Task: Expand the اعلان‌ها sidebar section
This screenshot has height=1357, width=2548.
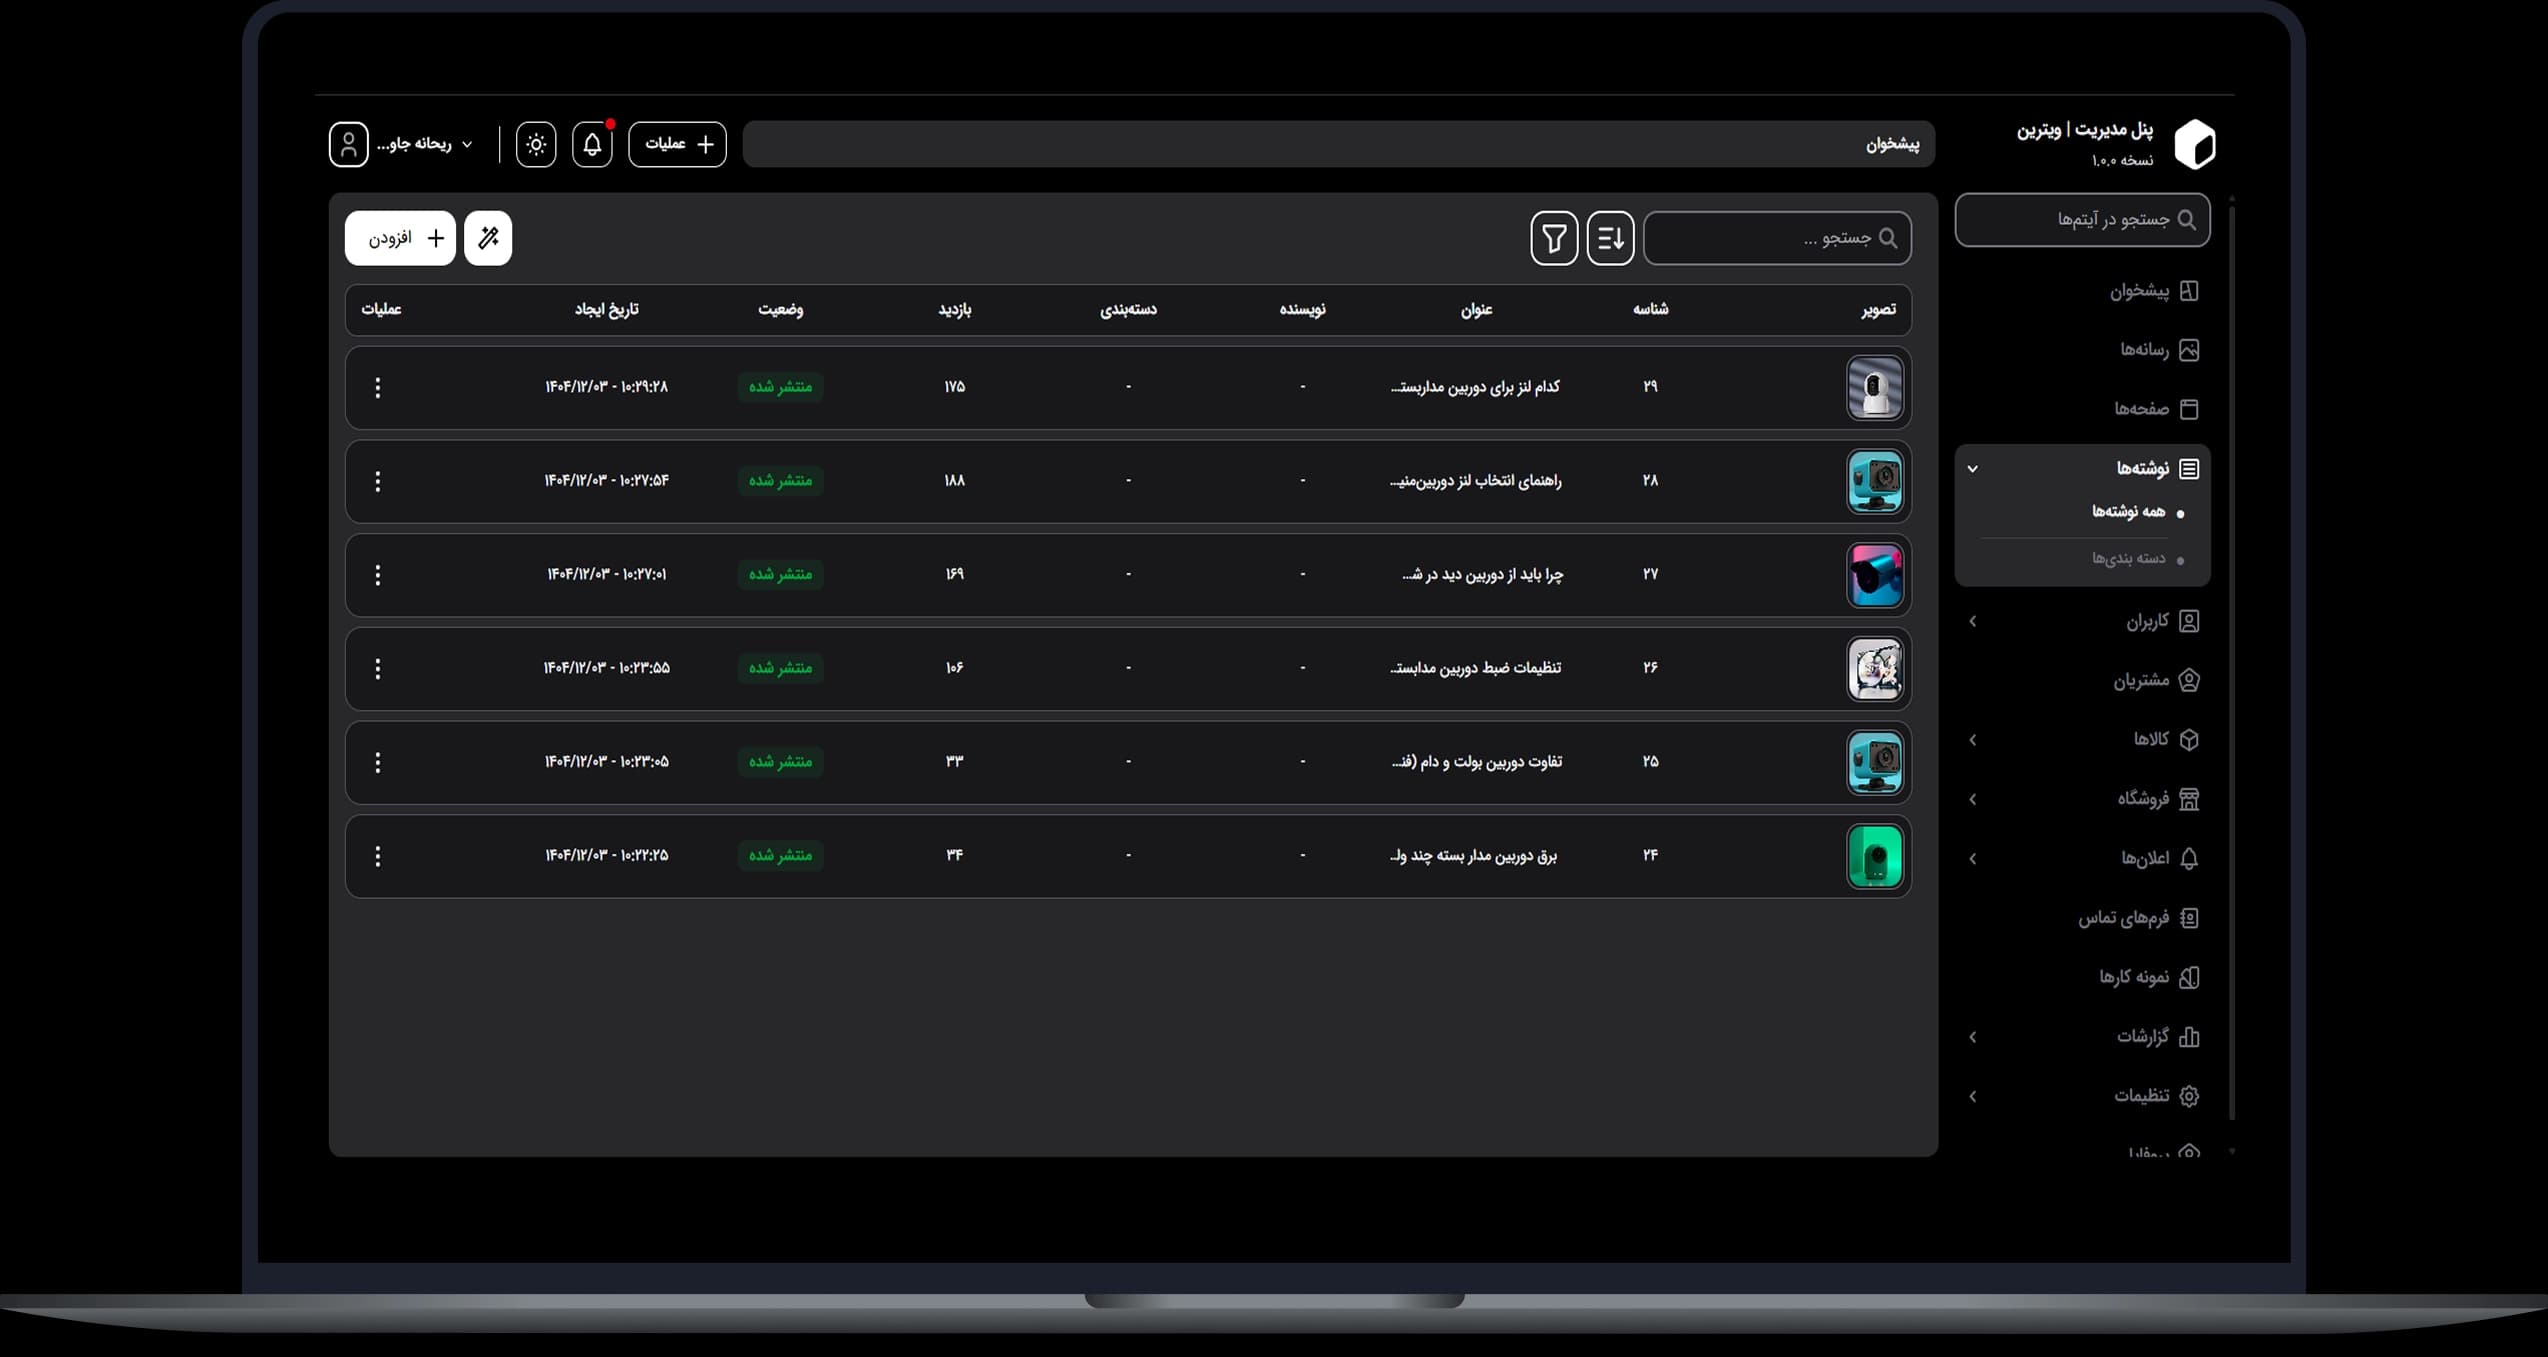Action: point(2083,858)
